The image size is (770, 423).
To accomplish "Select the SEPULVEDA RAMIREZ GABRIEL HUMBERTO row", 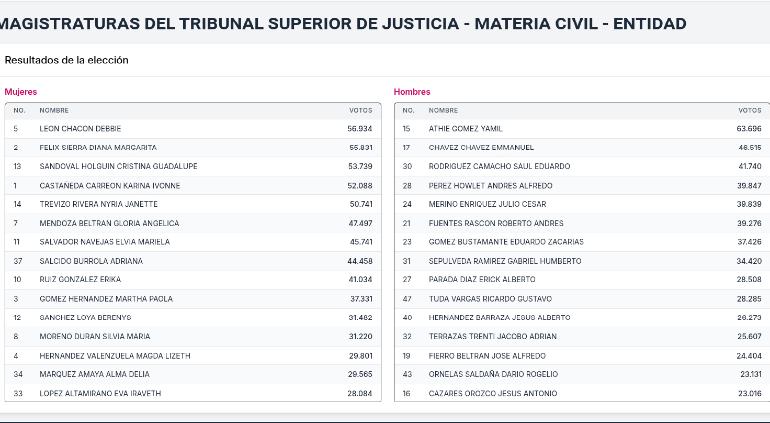I will pos(582,261).
